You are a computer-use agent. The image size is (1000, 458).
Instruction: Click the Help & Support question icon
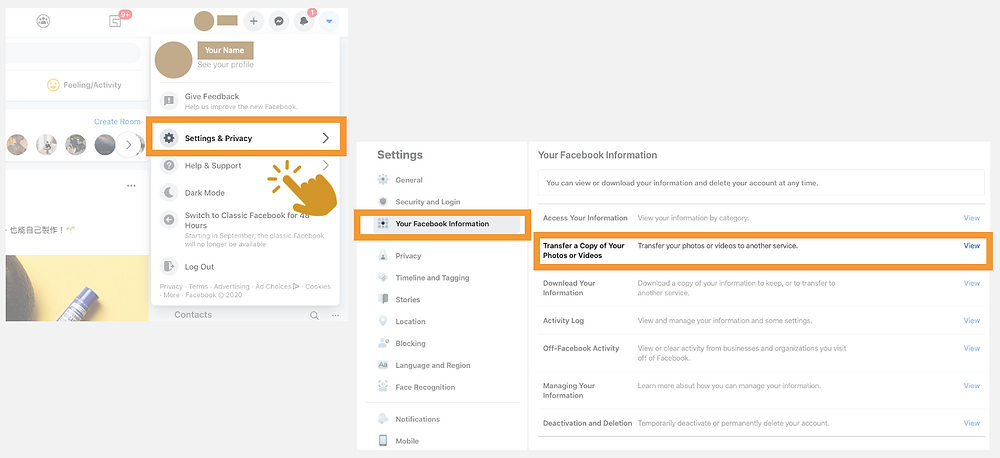[168, 165]
